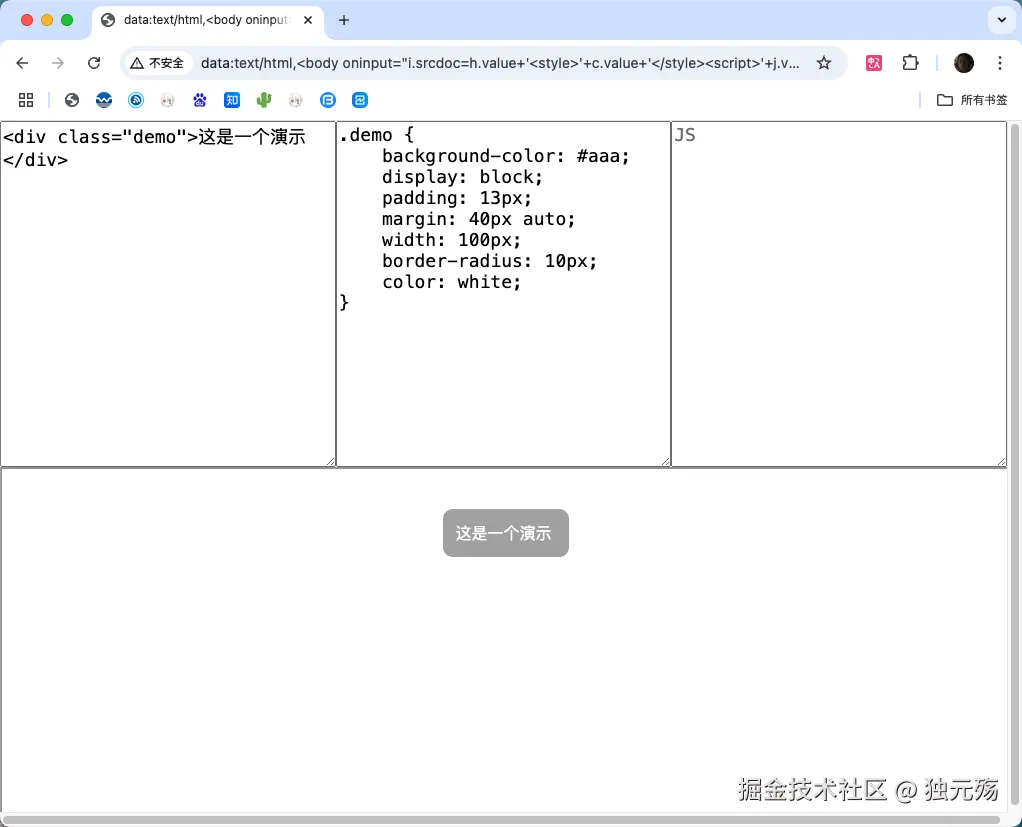1022x827 pixels.
Task: Open the blue wave-circle bookmark
Action: tap(104, 100)
